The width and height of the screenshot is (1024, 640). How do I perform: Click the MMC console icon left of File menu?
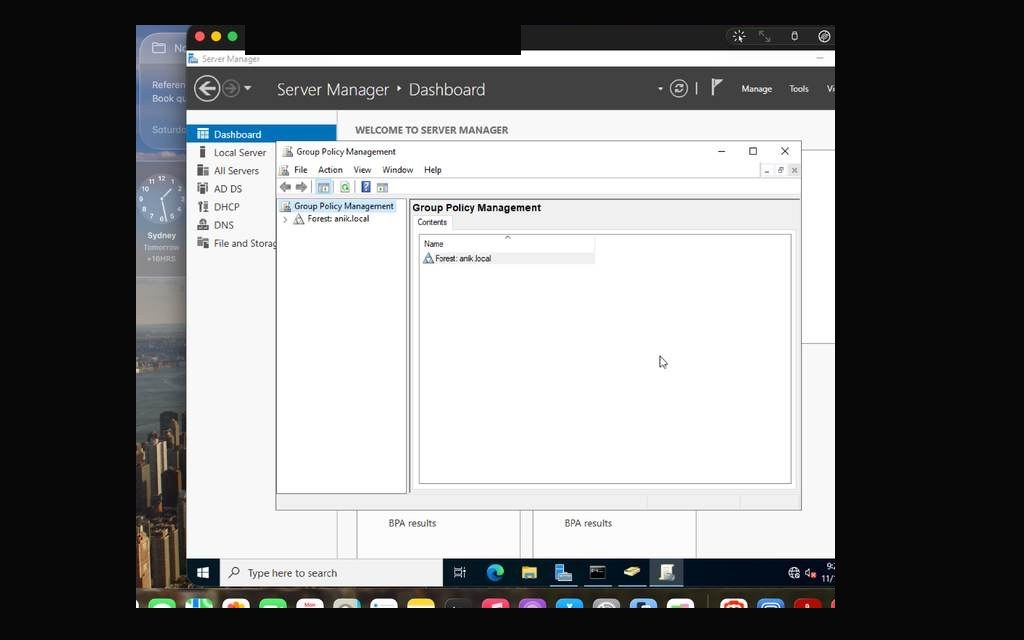[x=284, y=170]
